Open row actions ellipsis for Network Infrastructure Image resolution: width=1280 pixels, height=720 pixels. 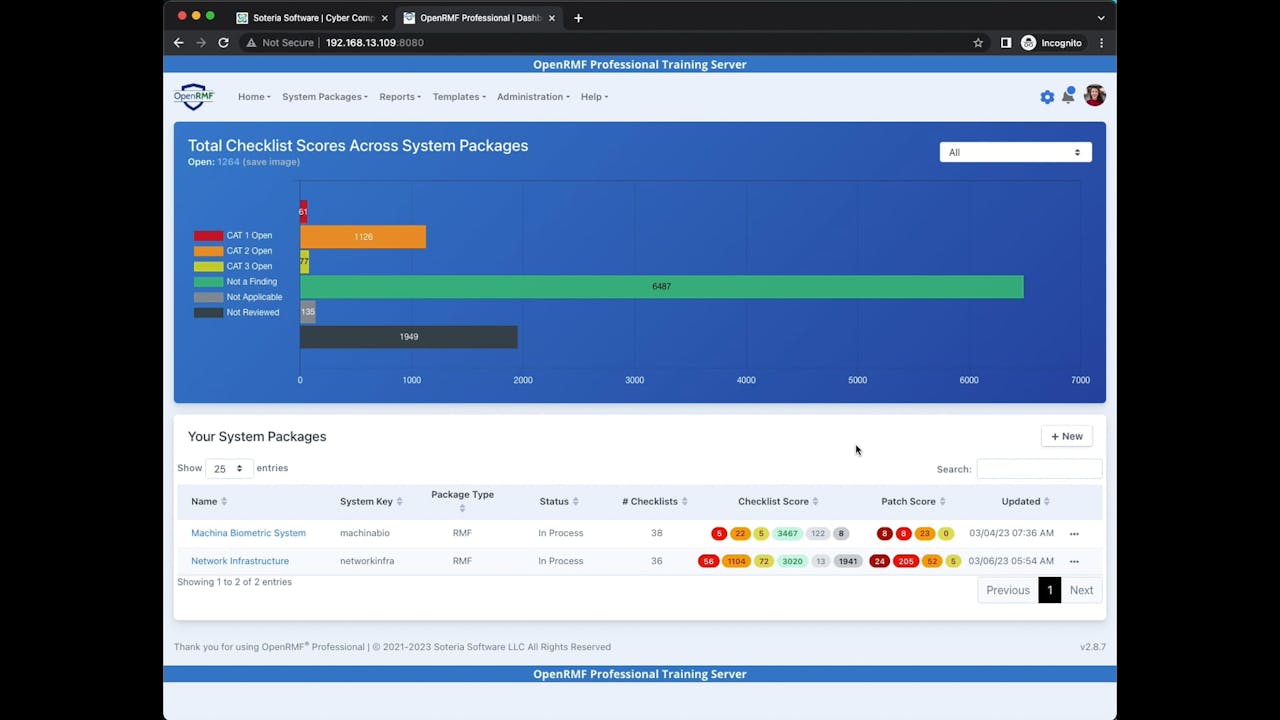[x=1074, y=561]
